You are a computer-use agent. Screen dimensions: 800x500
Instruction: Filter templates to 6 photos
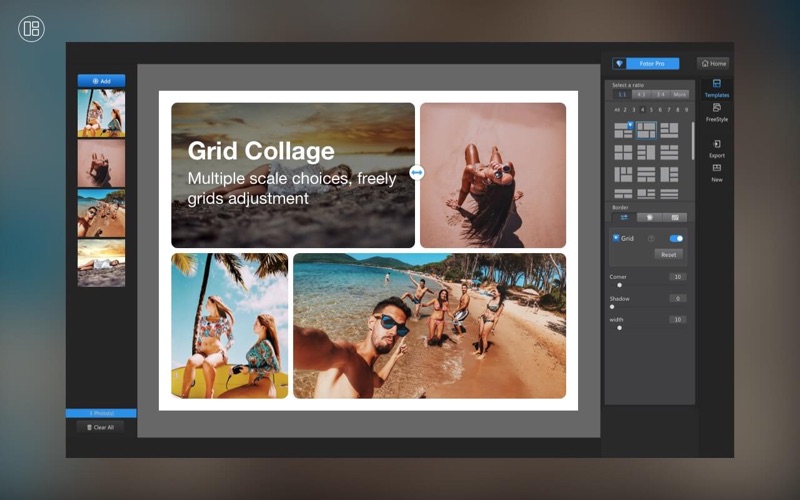[660, 110]
